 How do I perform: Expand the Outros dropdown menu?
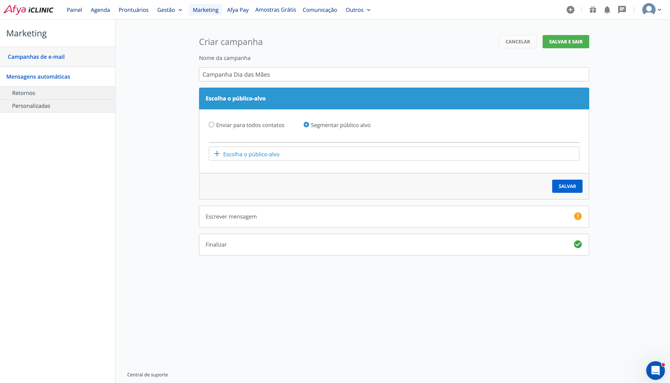tap(358, 10)
